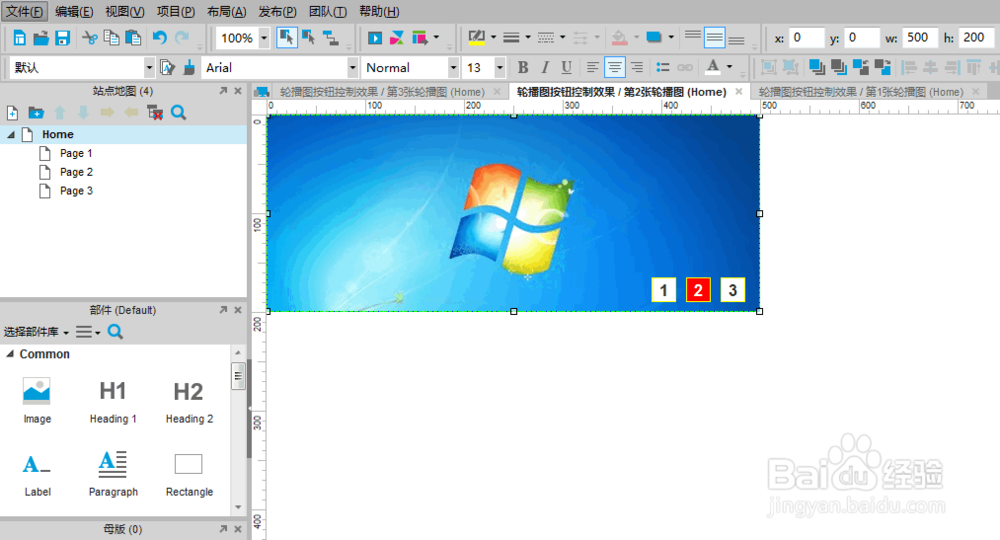
Task: Bring the widget to front
Action: [x=816, y=67]
